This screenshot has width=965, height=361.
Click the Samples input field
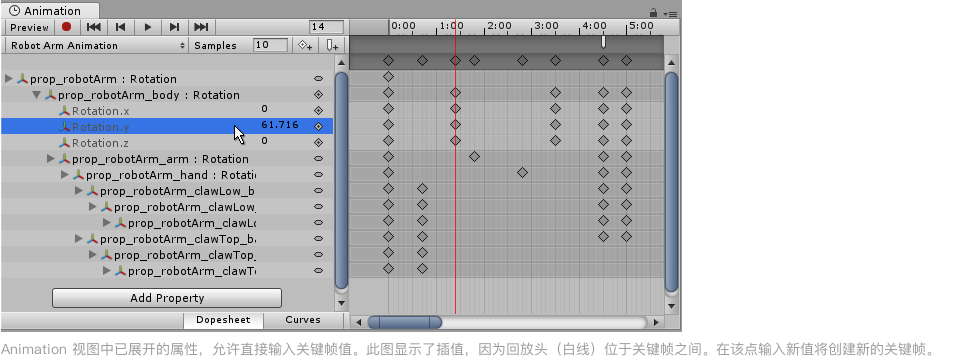tap(270, 45)
